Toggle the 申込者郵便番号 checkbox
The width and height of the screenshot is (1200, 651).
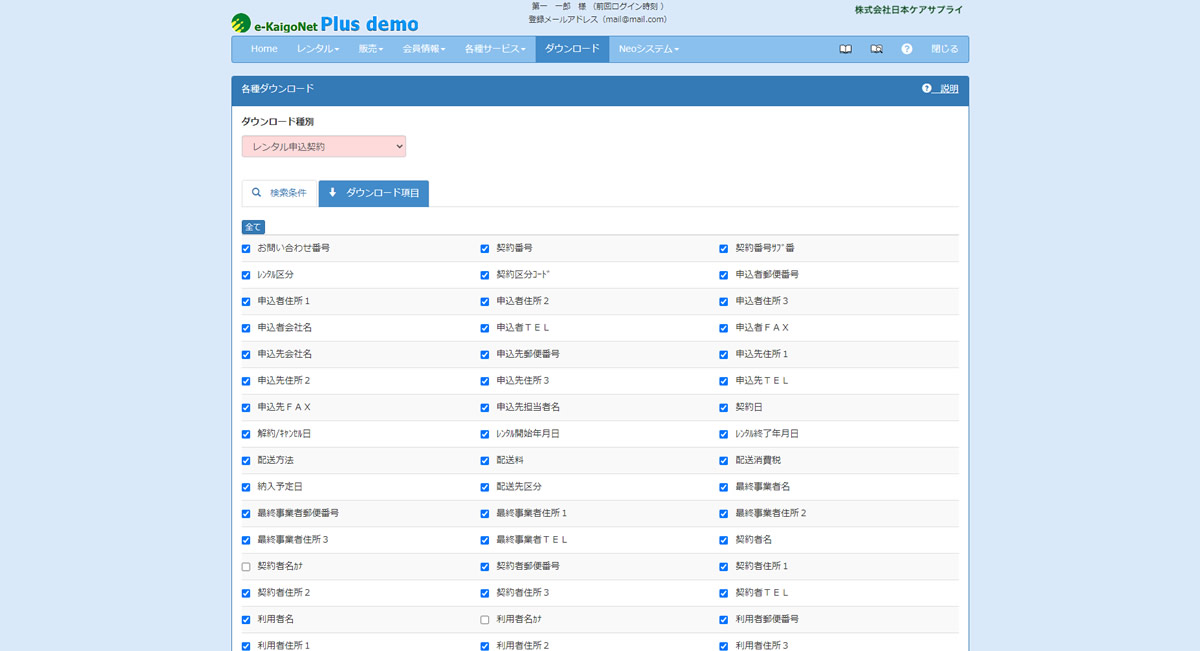[724, 275]
